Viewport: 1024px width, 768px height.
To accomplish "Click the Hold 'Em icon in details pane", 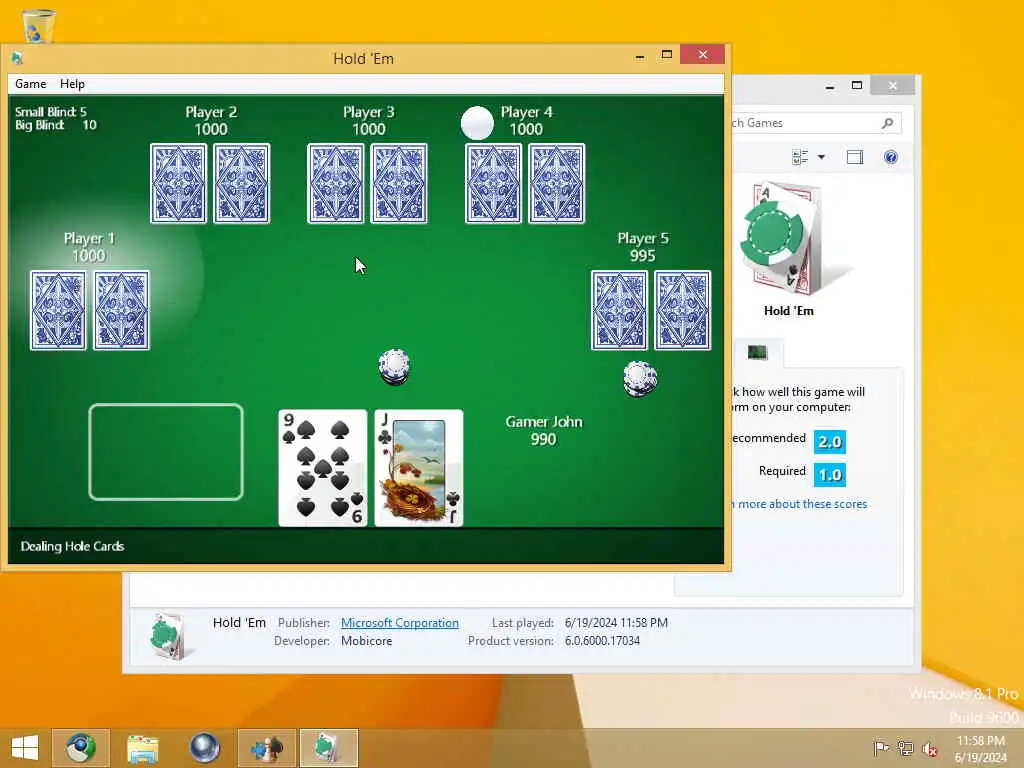I will coord(170,635).
